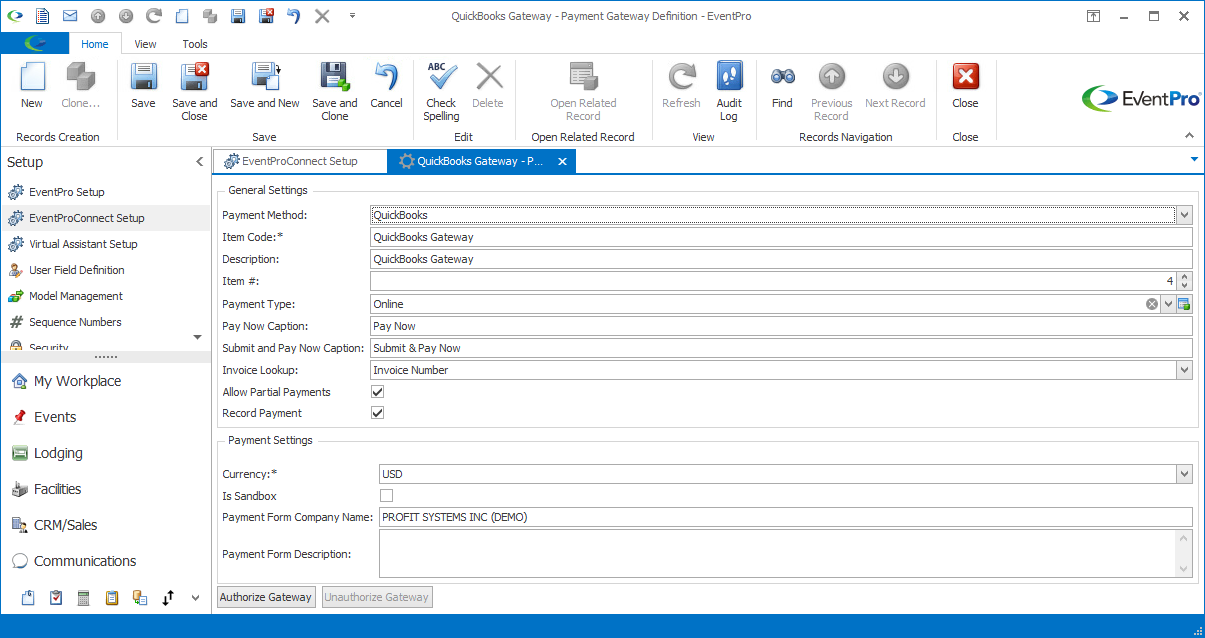
Task: Open tab list dropdown arrow
Action: click(x=1194, y=159)
